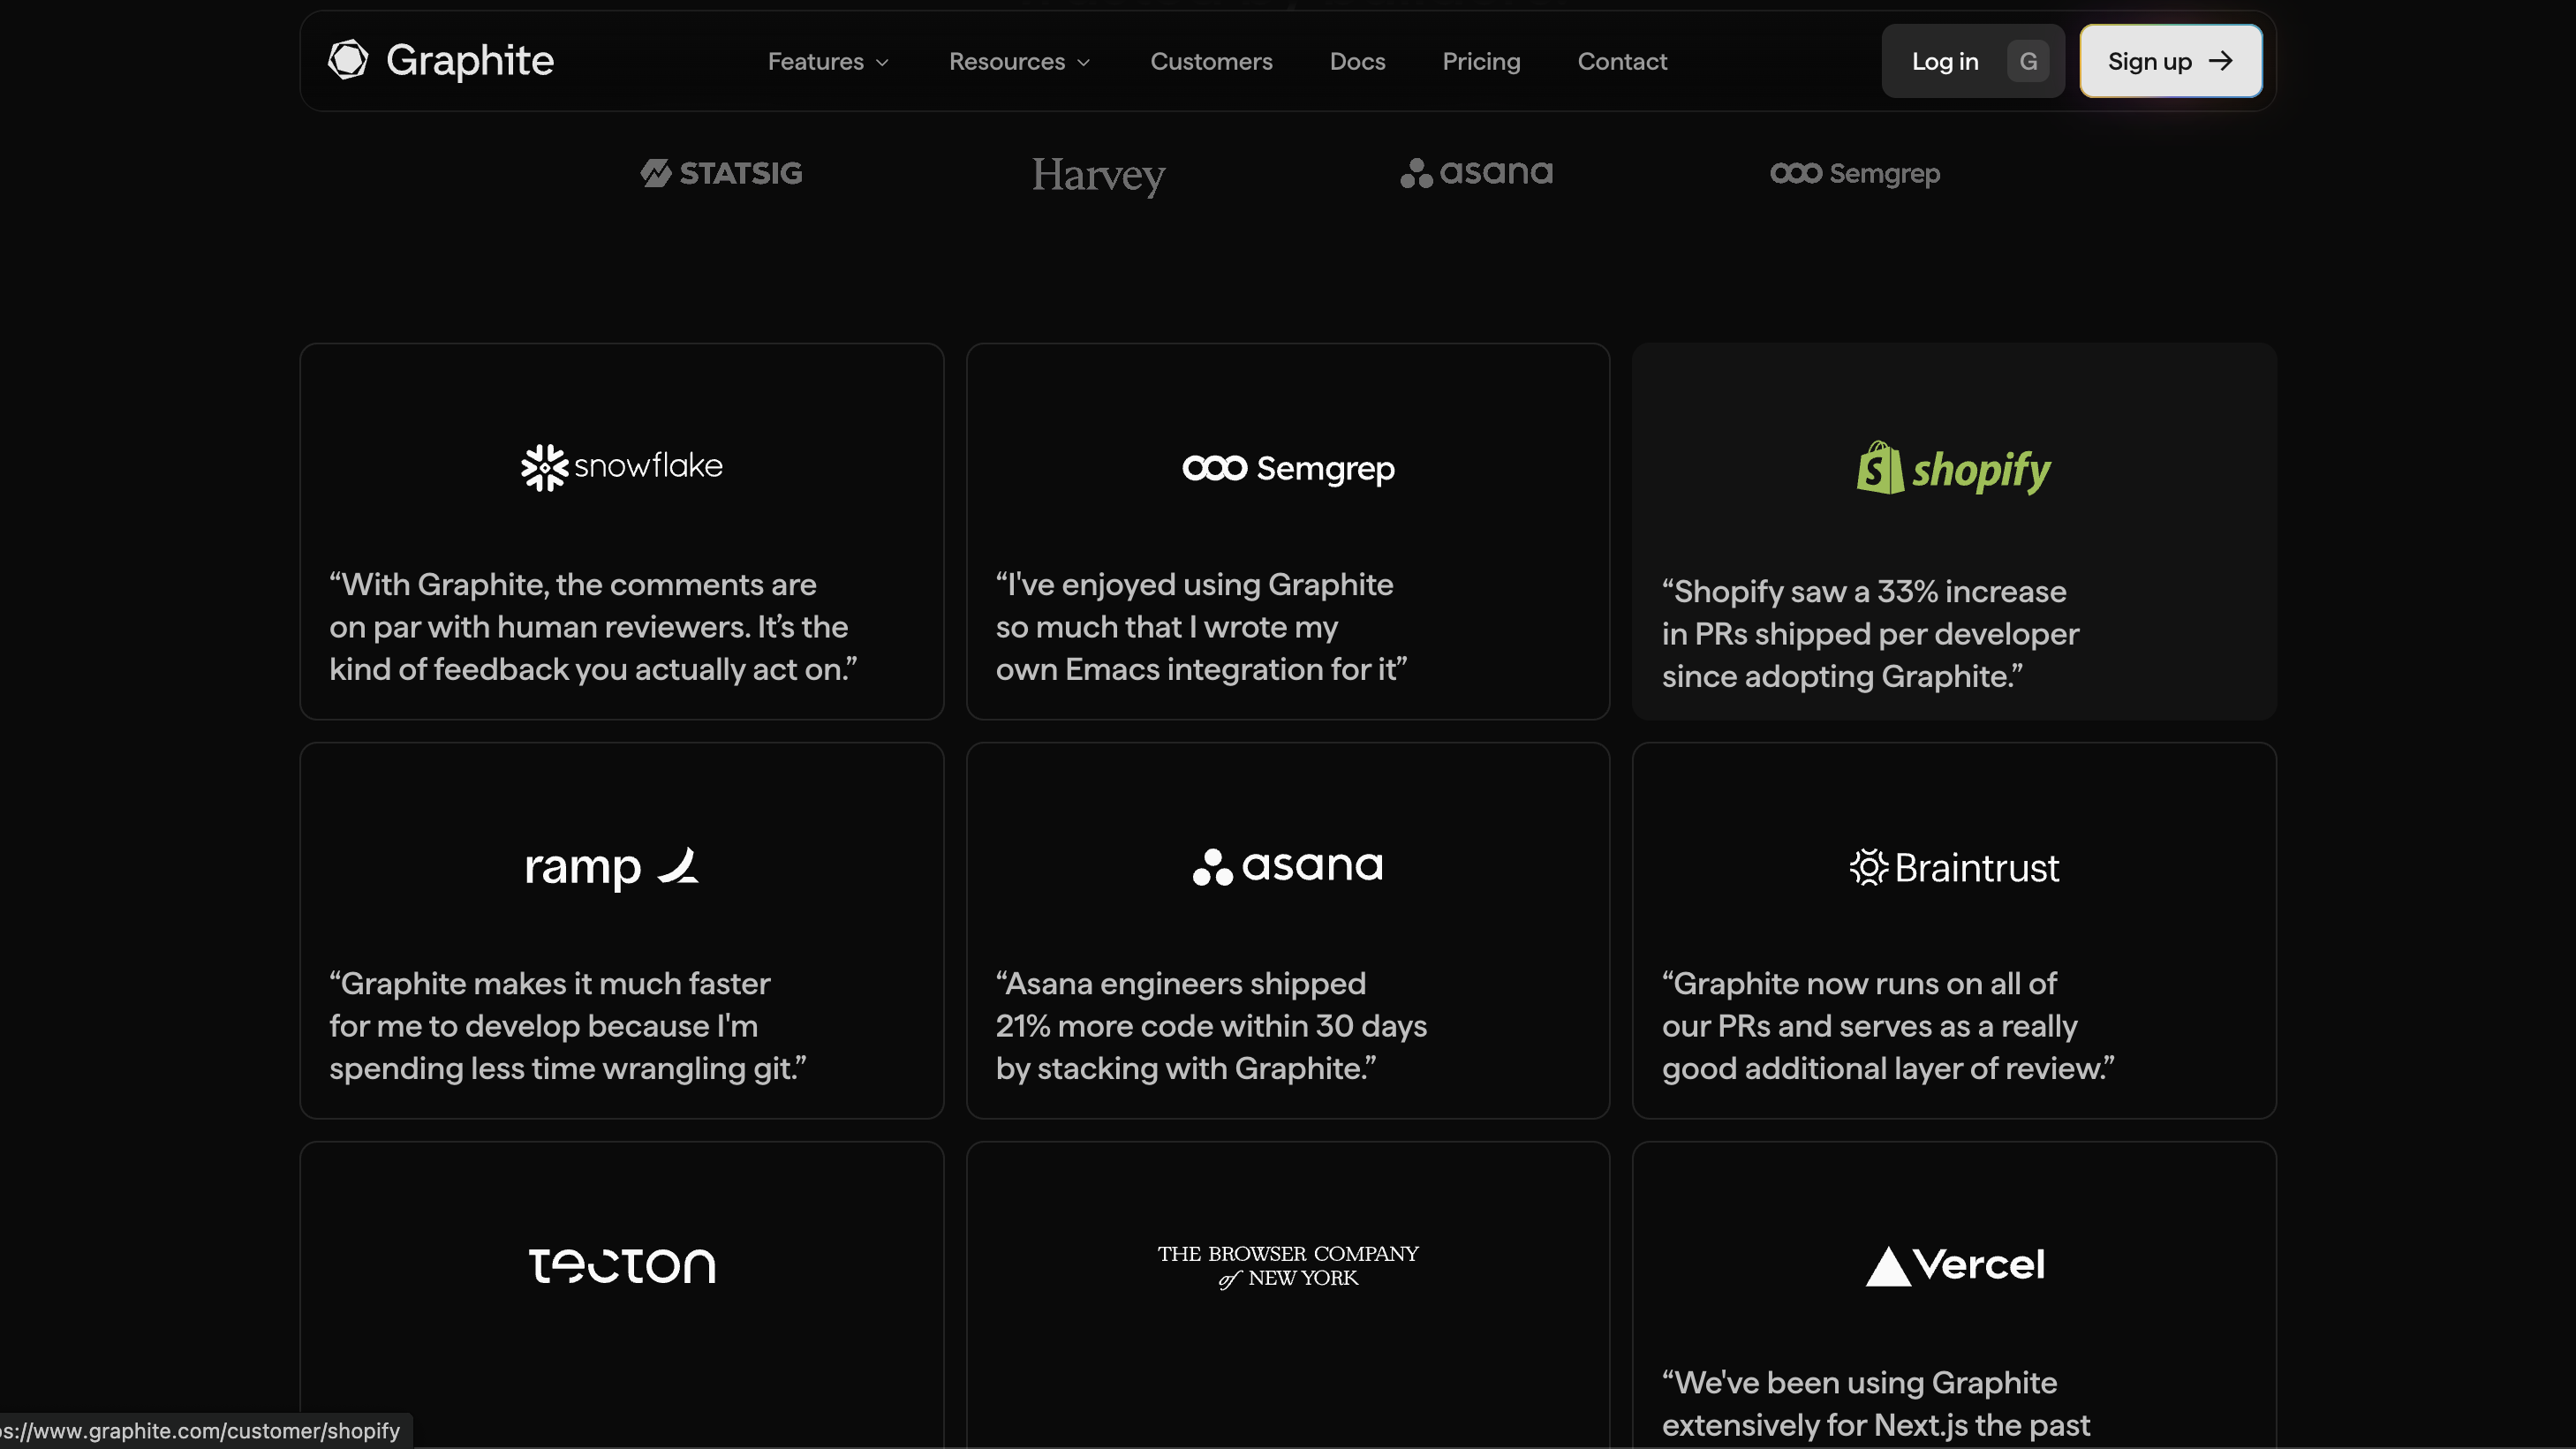This screenshot has width=2576, height=1449.
Task: Open the Ramp quote about wrangling git
Action: pos(567,1026)
